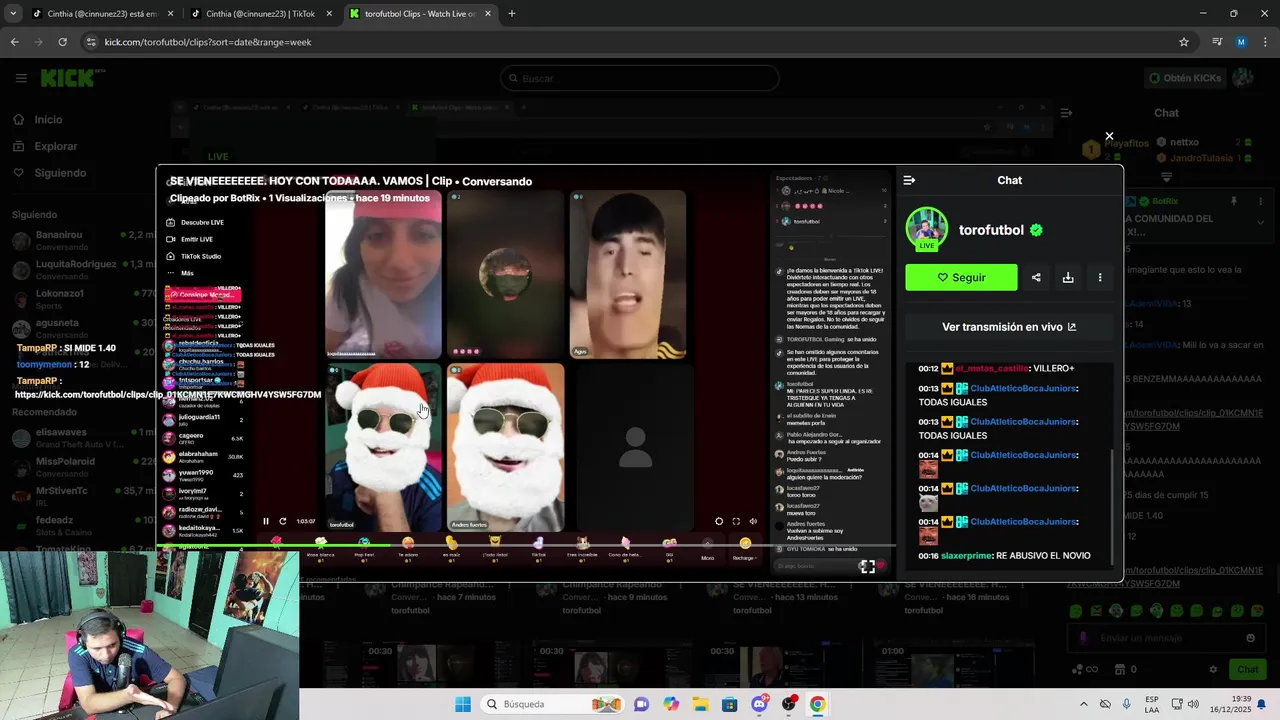Open torofutbol's LIVE avatar in clip panel
Viewport: 1280px width, 720px height.
(927, 229)
